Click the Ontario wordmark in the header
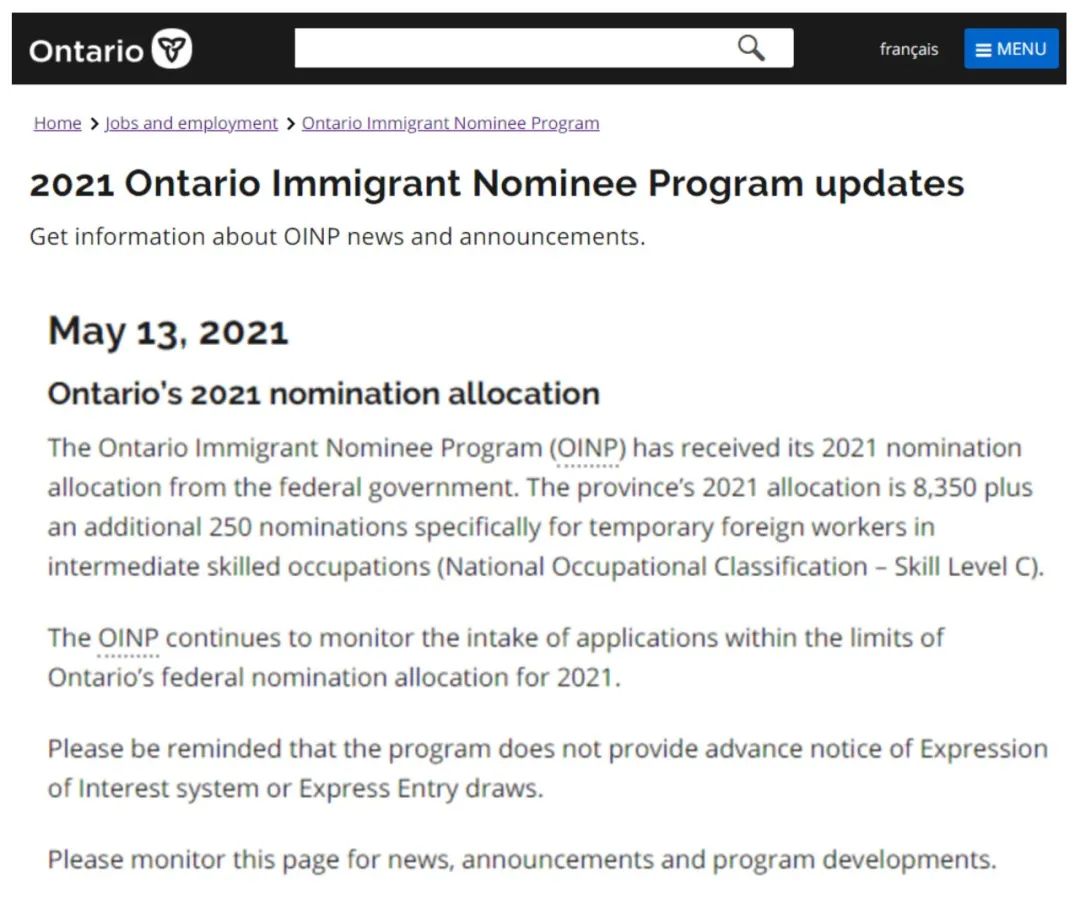This screenshot has height=900, width=1080. coord(86,51)
